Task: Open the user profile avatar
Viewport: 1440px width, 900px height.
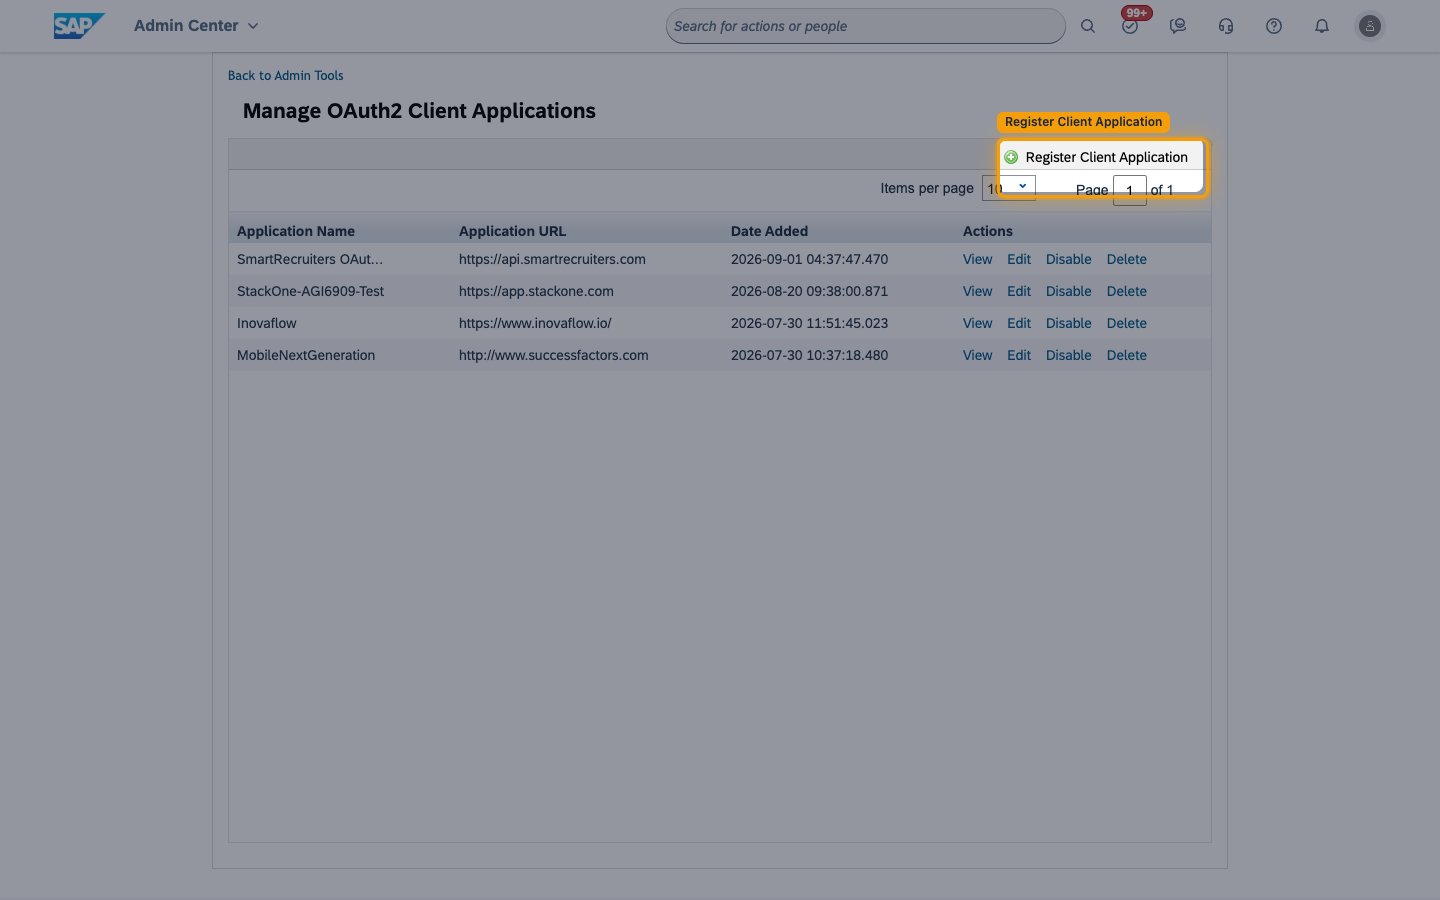Action: [1370, 26]
